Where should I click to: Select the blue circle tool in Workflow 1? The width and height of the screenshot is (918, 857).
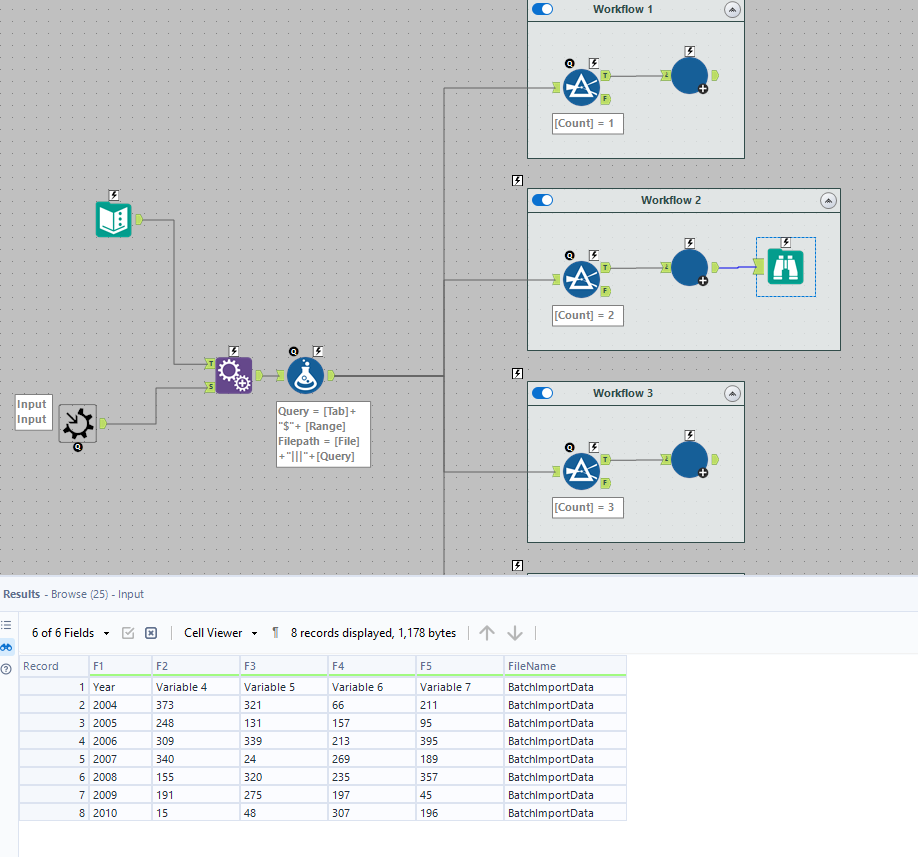click(x=690, y=76)
